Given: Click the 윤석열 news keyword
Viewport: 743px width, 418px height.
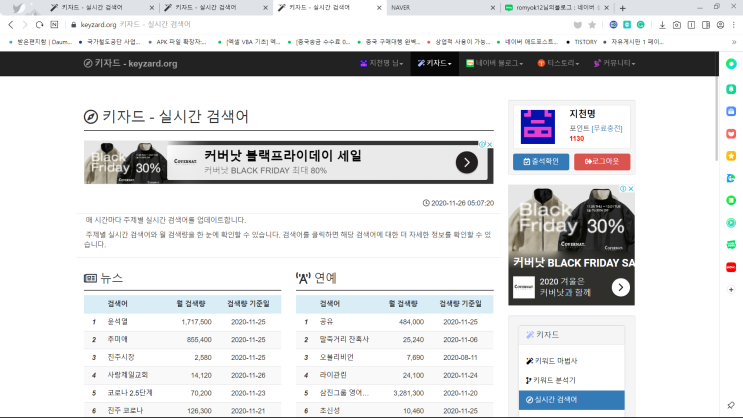Looking at the screenshot, I should 118,322.
